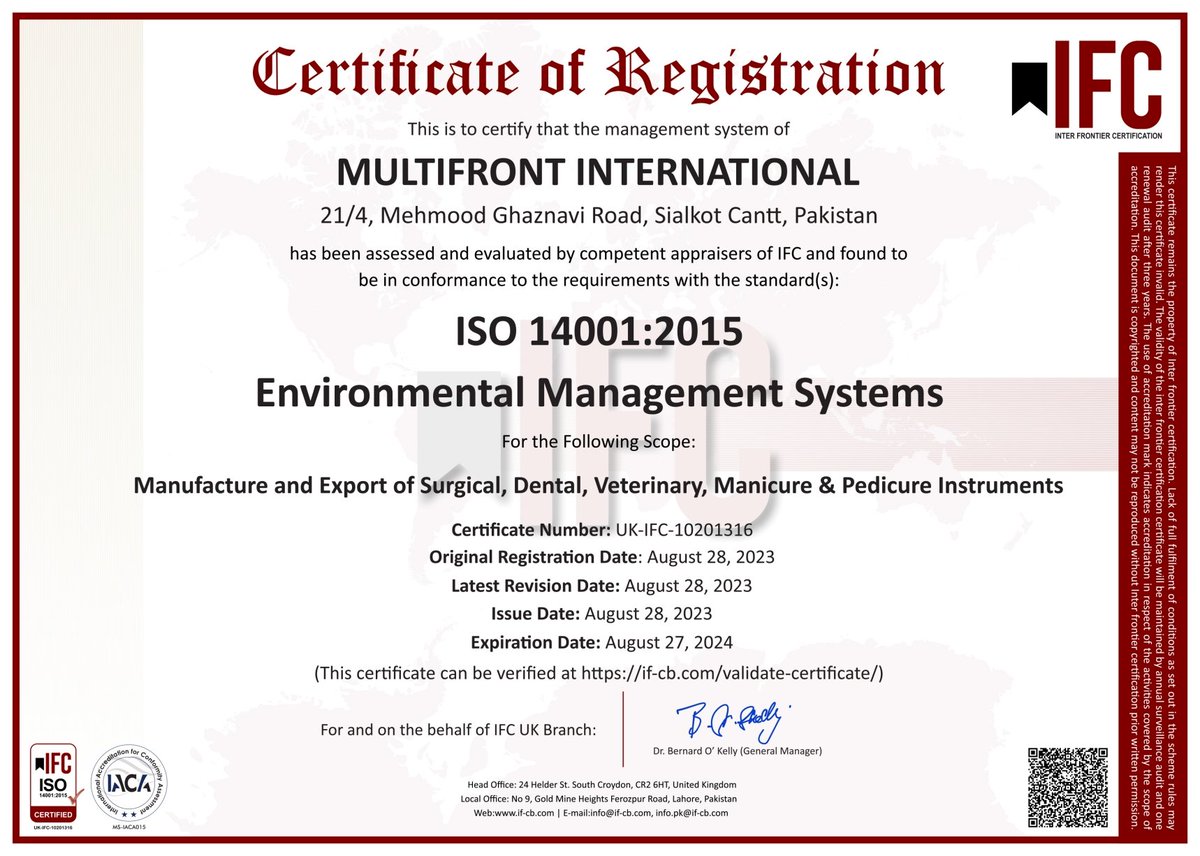The width and height of the screenshot is (1200, 856).
Task: Click the Original Registration Date line
Action: [602, 557]
